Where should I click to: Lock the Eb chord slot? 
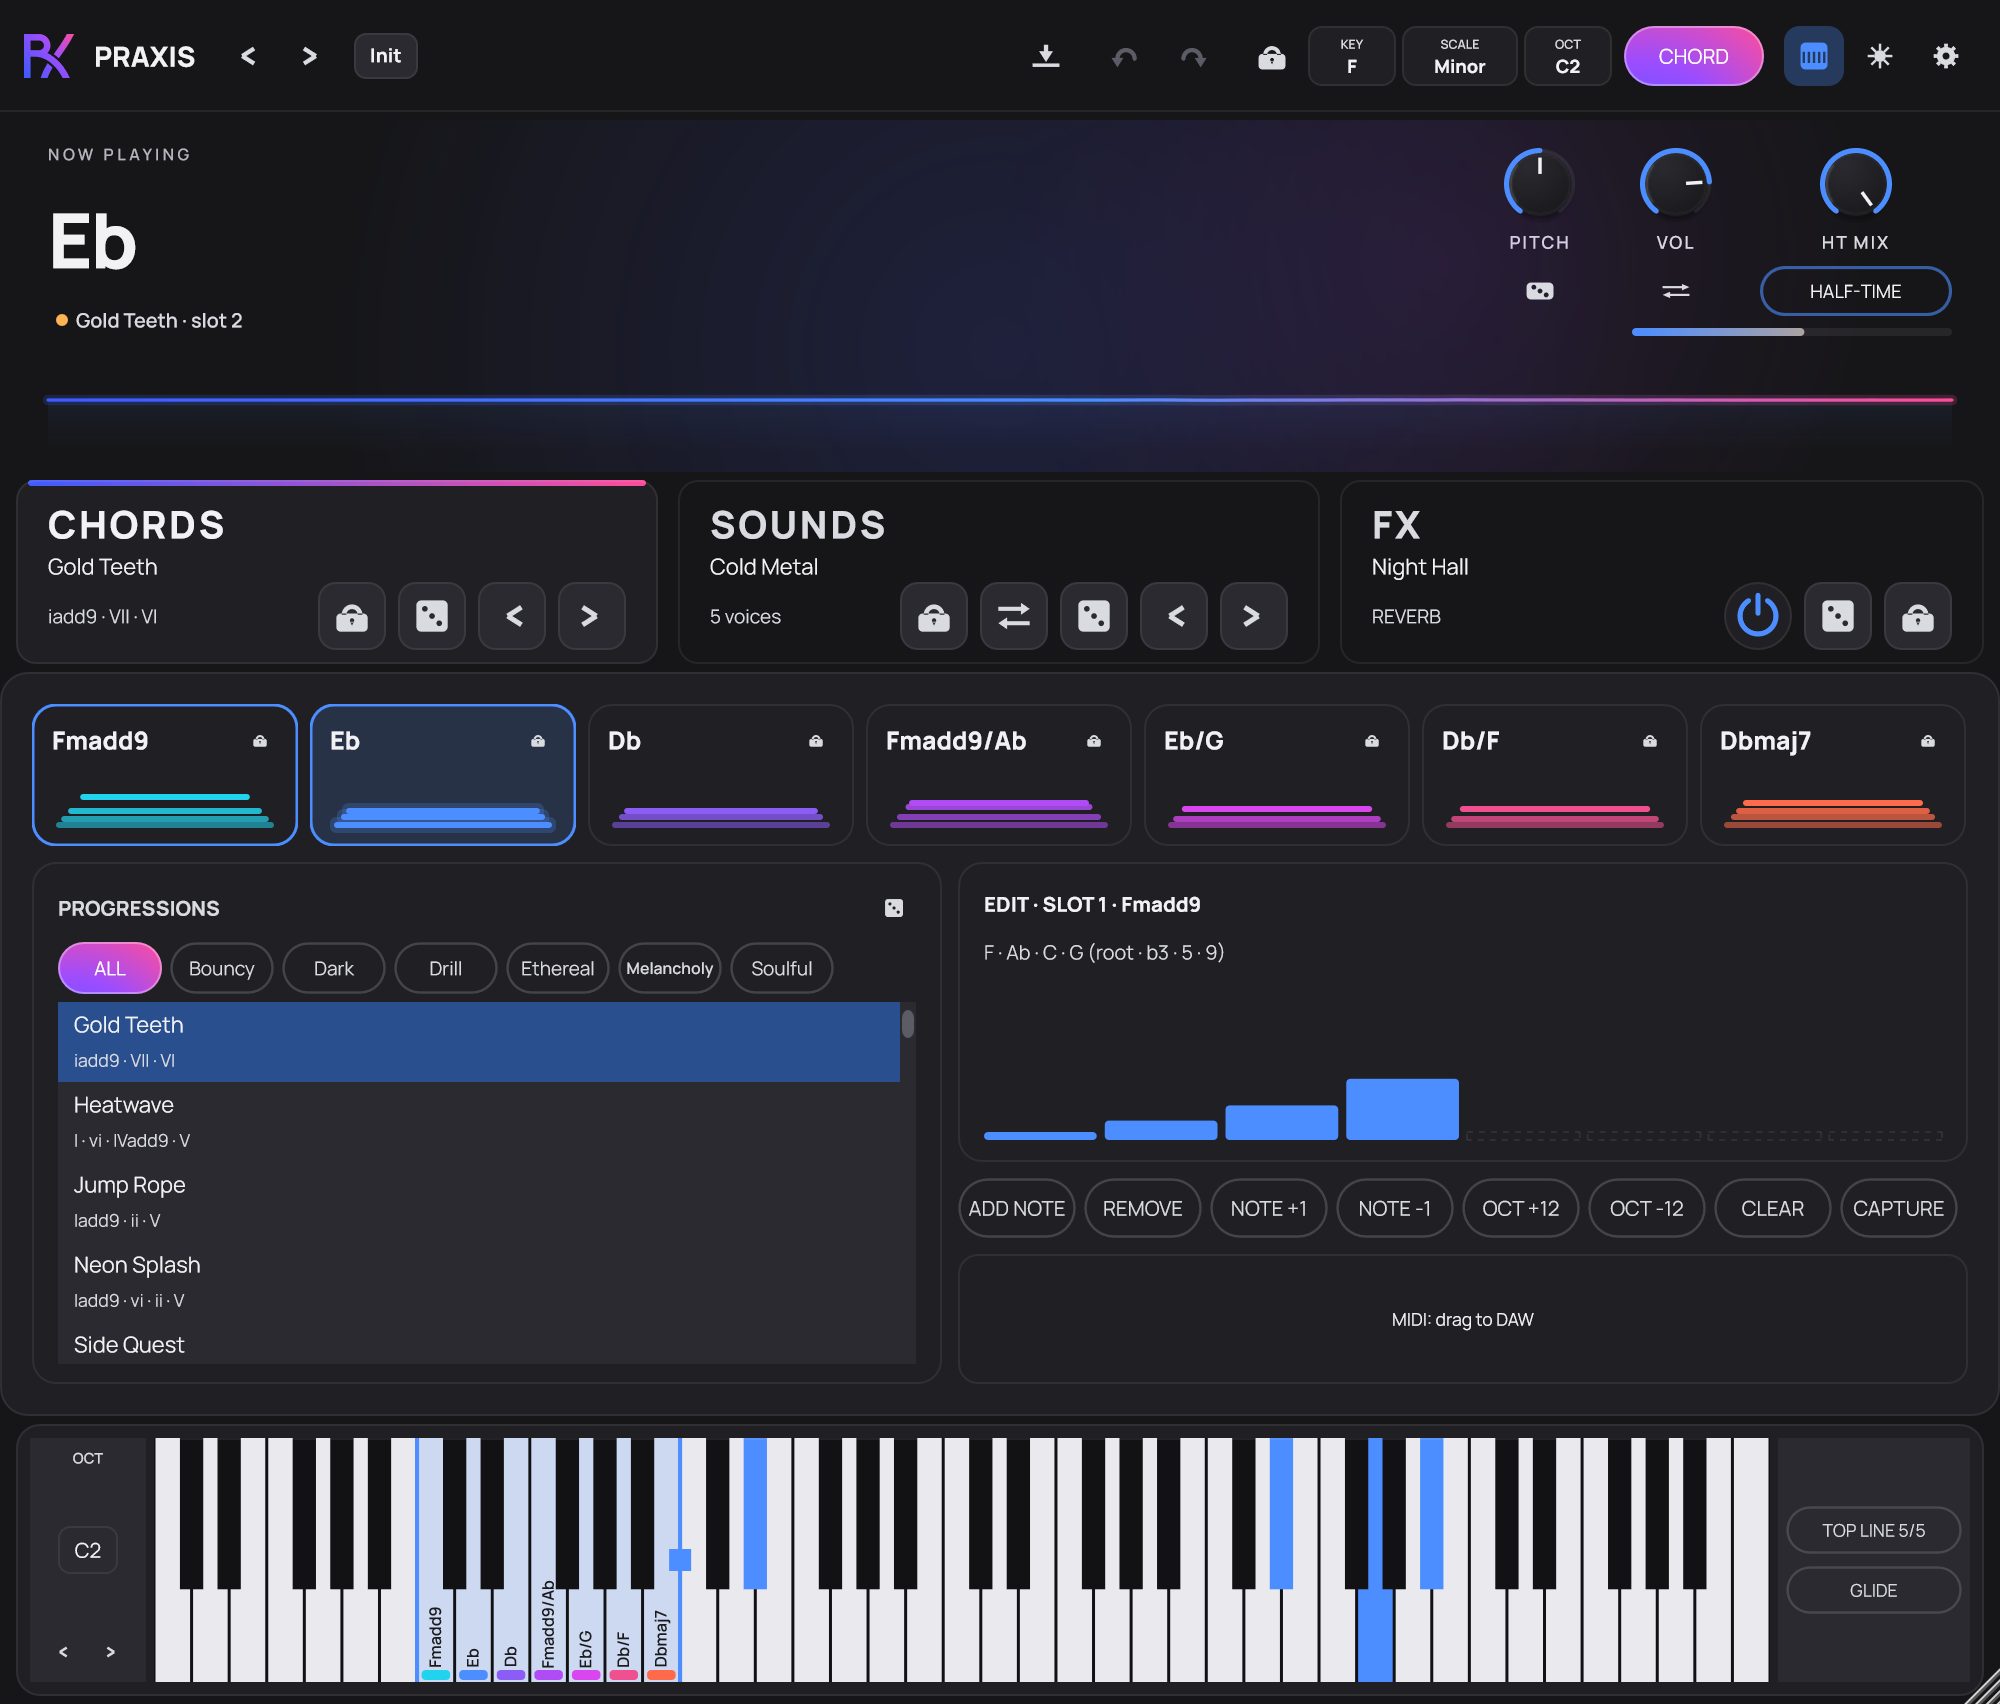[x=538, y=741]
